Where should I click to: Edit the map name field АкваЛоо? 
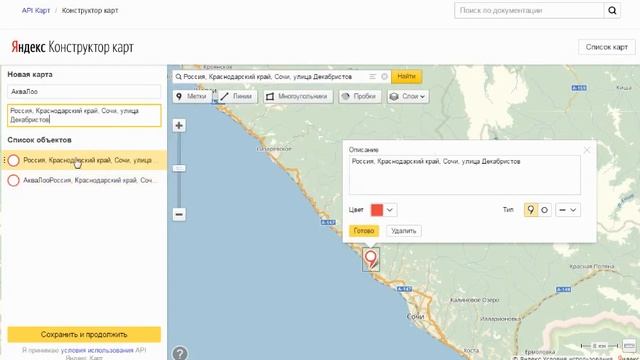click(x=84, y=91)
